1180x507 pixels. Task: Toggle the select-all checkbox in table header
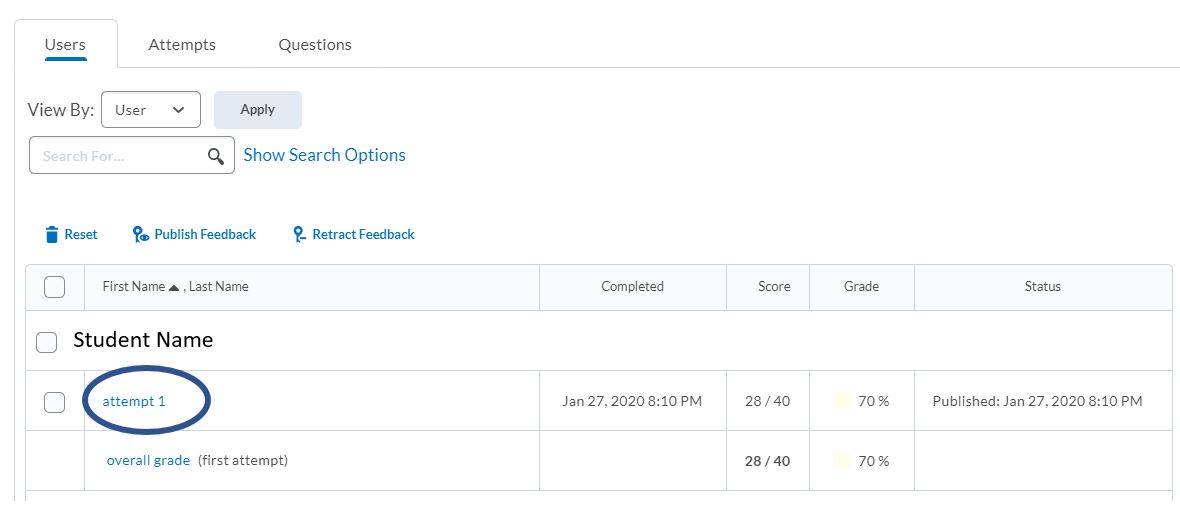55,287
